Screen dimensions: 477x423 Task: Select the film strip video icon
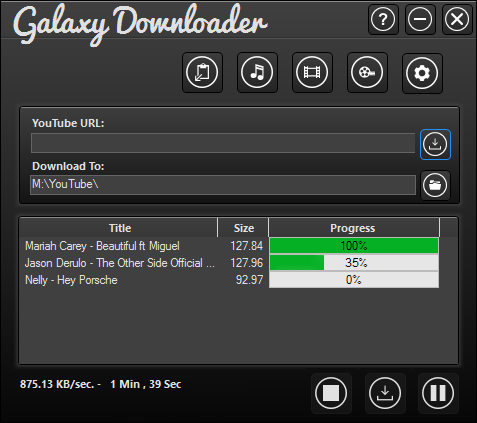coord(312,72)
